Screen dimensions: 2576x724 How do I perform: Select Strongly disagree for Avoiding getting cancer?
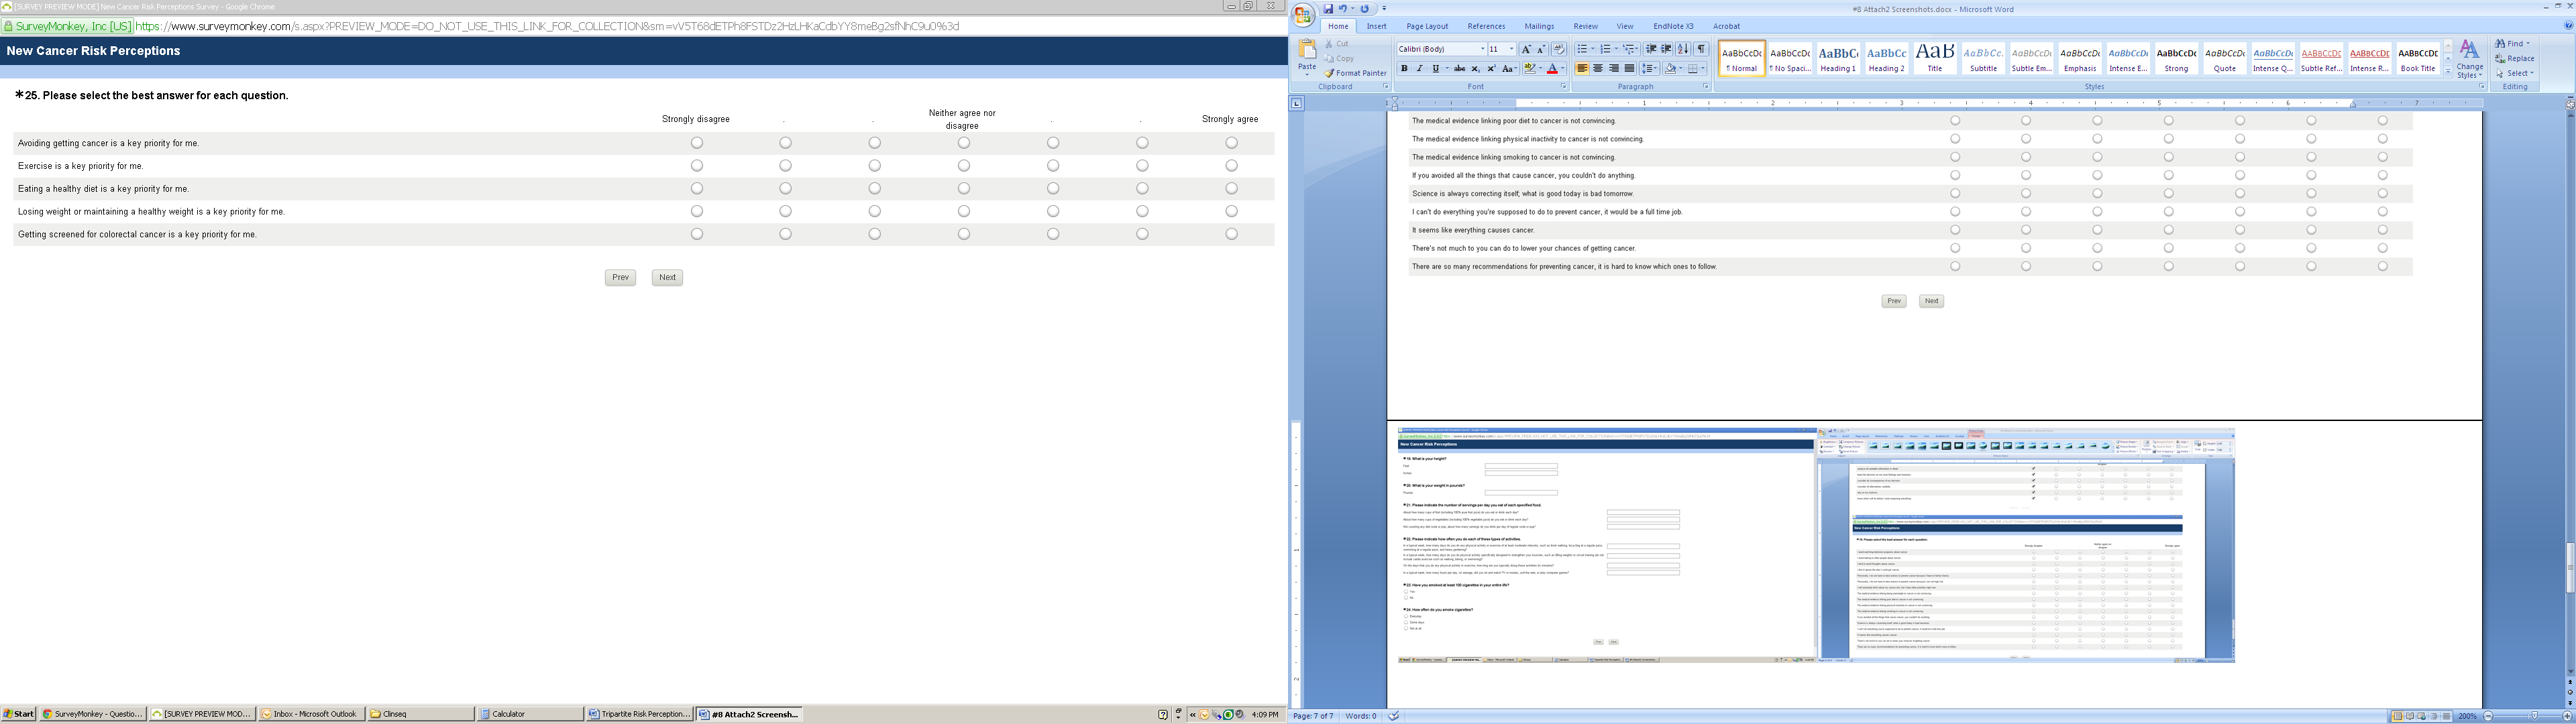click(697, 143)
